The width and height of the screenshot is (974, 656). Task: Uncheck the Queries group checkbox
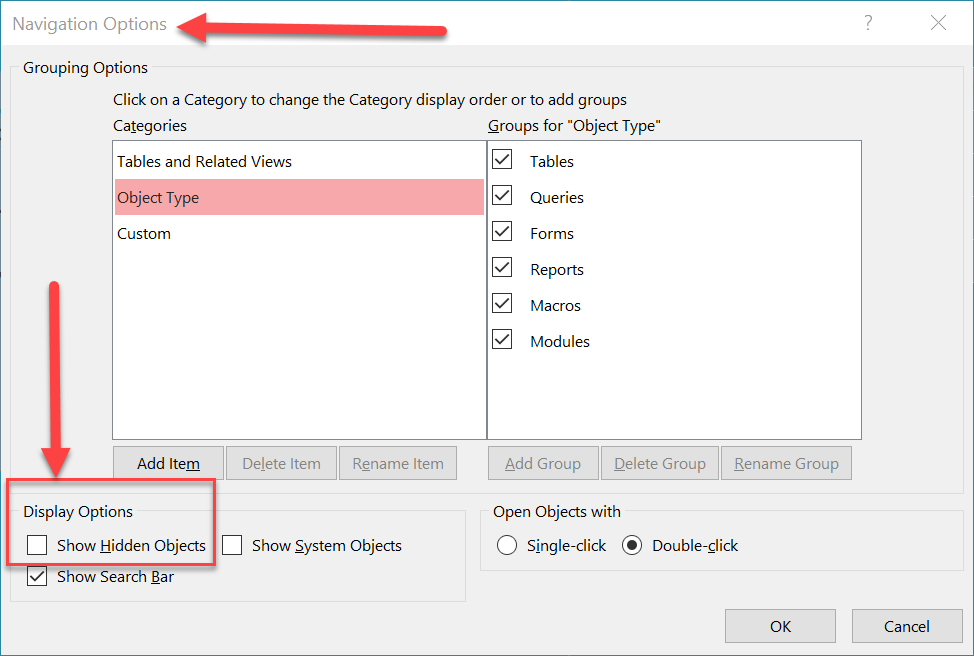(503, 196)
